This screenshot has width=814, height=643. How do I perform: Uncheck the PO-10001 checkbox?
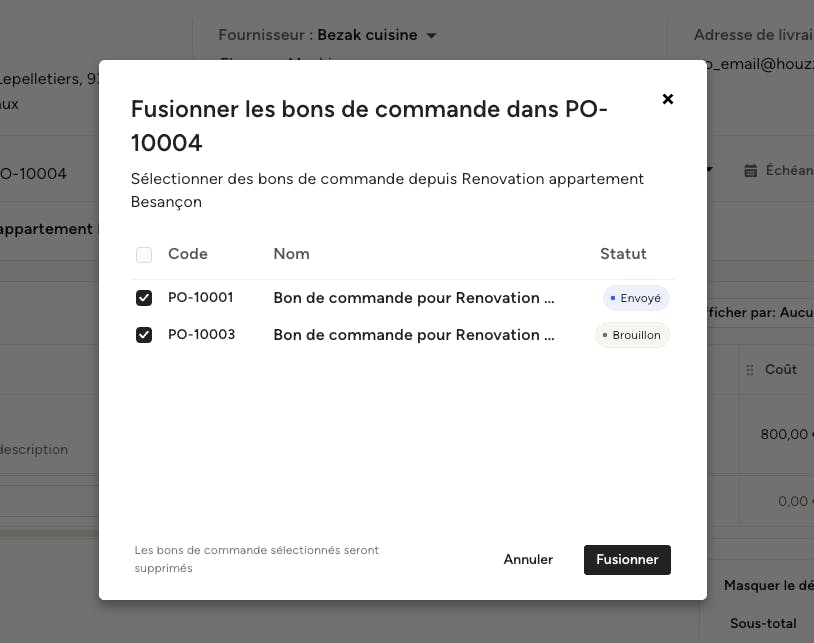point(144,298)
